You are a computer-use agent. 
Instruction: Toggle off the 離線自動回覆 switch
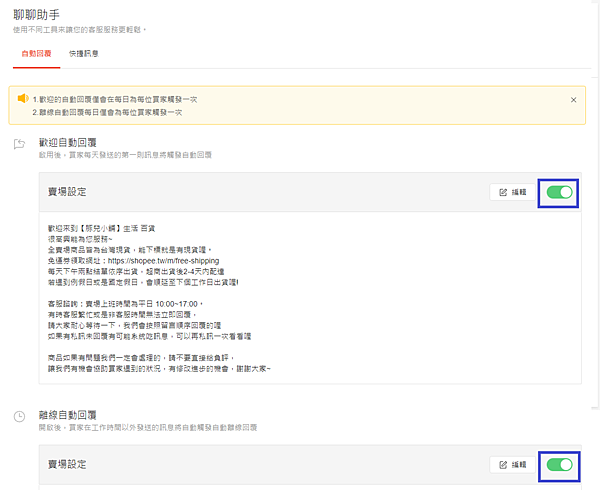pos(559,465)
